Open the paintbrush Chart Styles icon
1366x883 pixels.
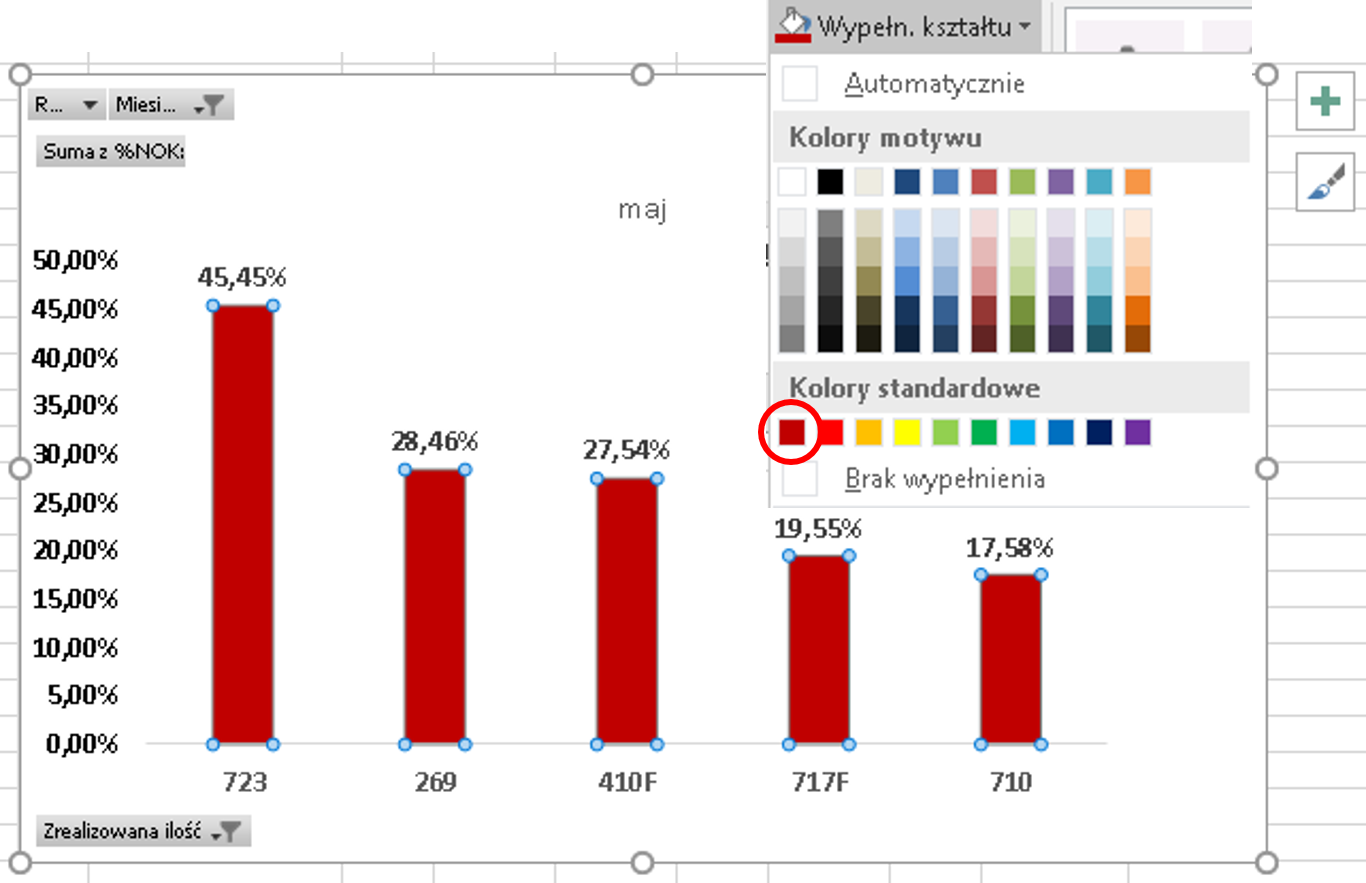point(1324,182)
